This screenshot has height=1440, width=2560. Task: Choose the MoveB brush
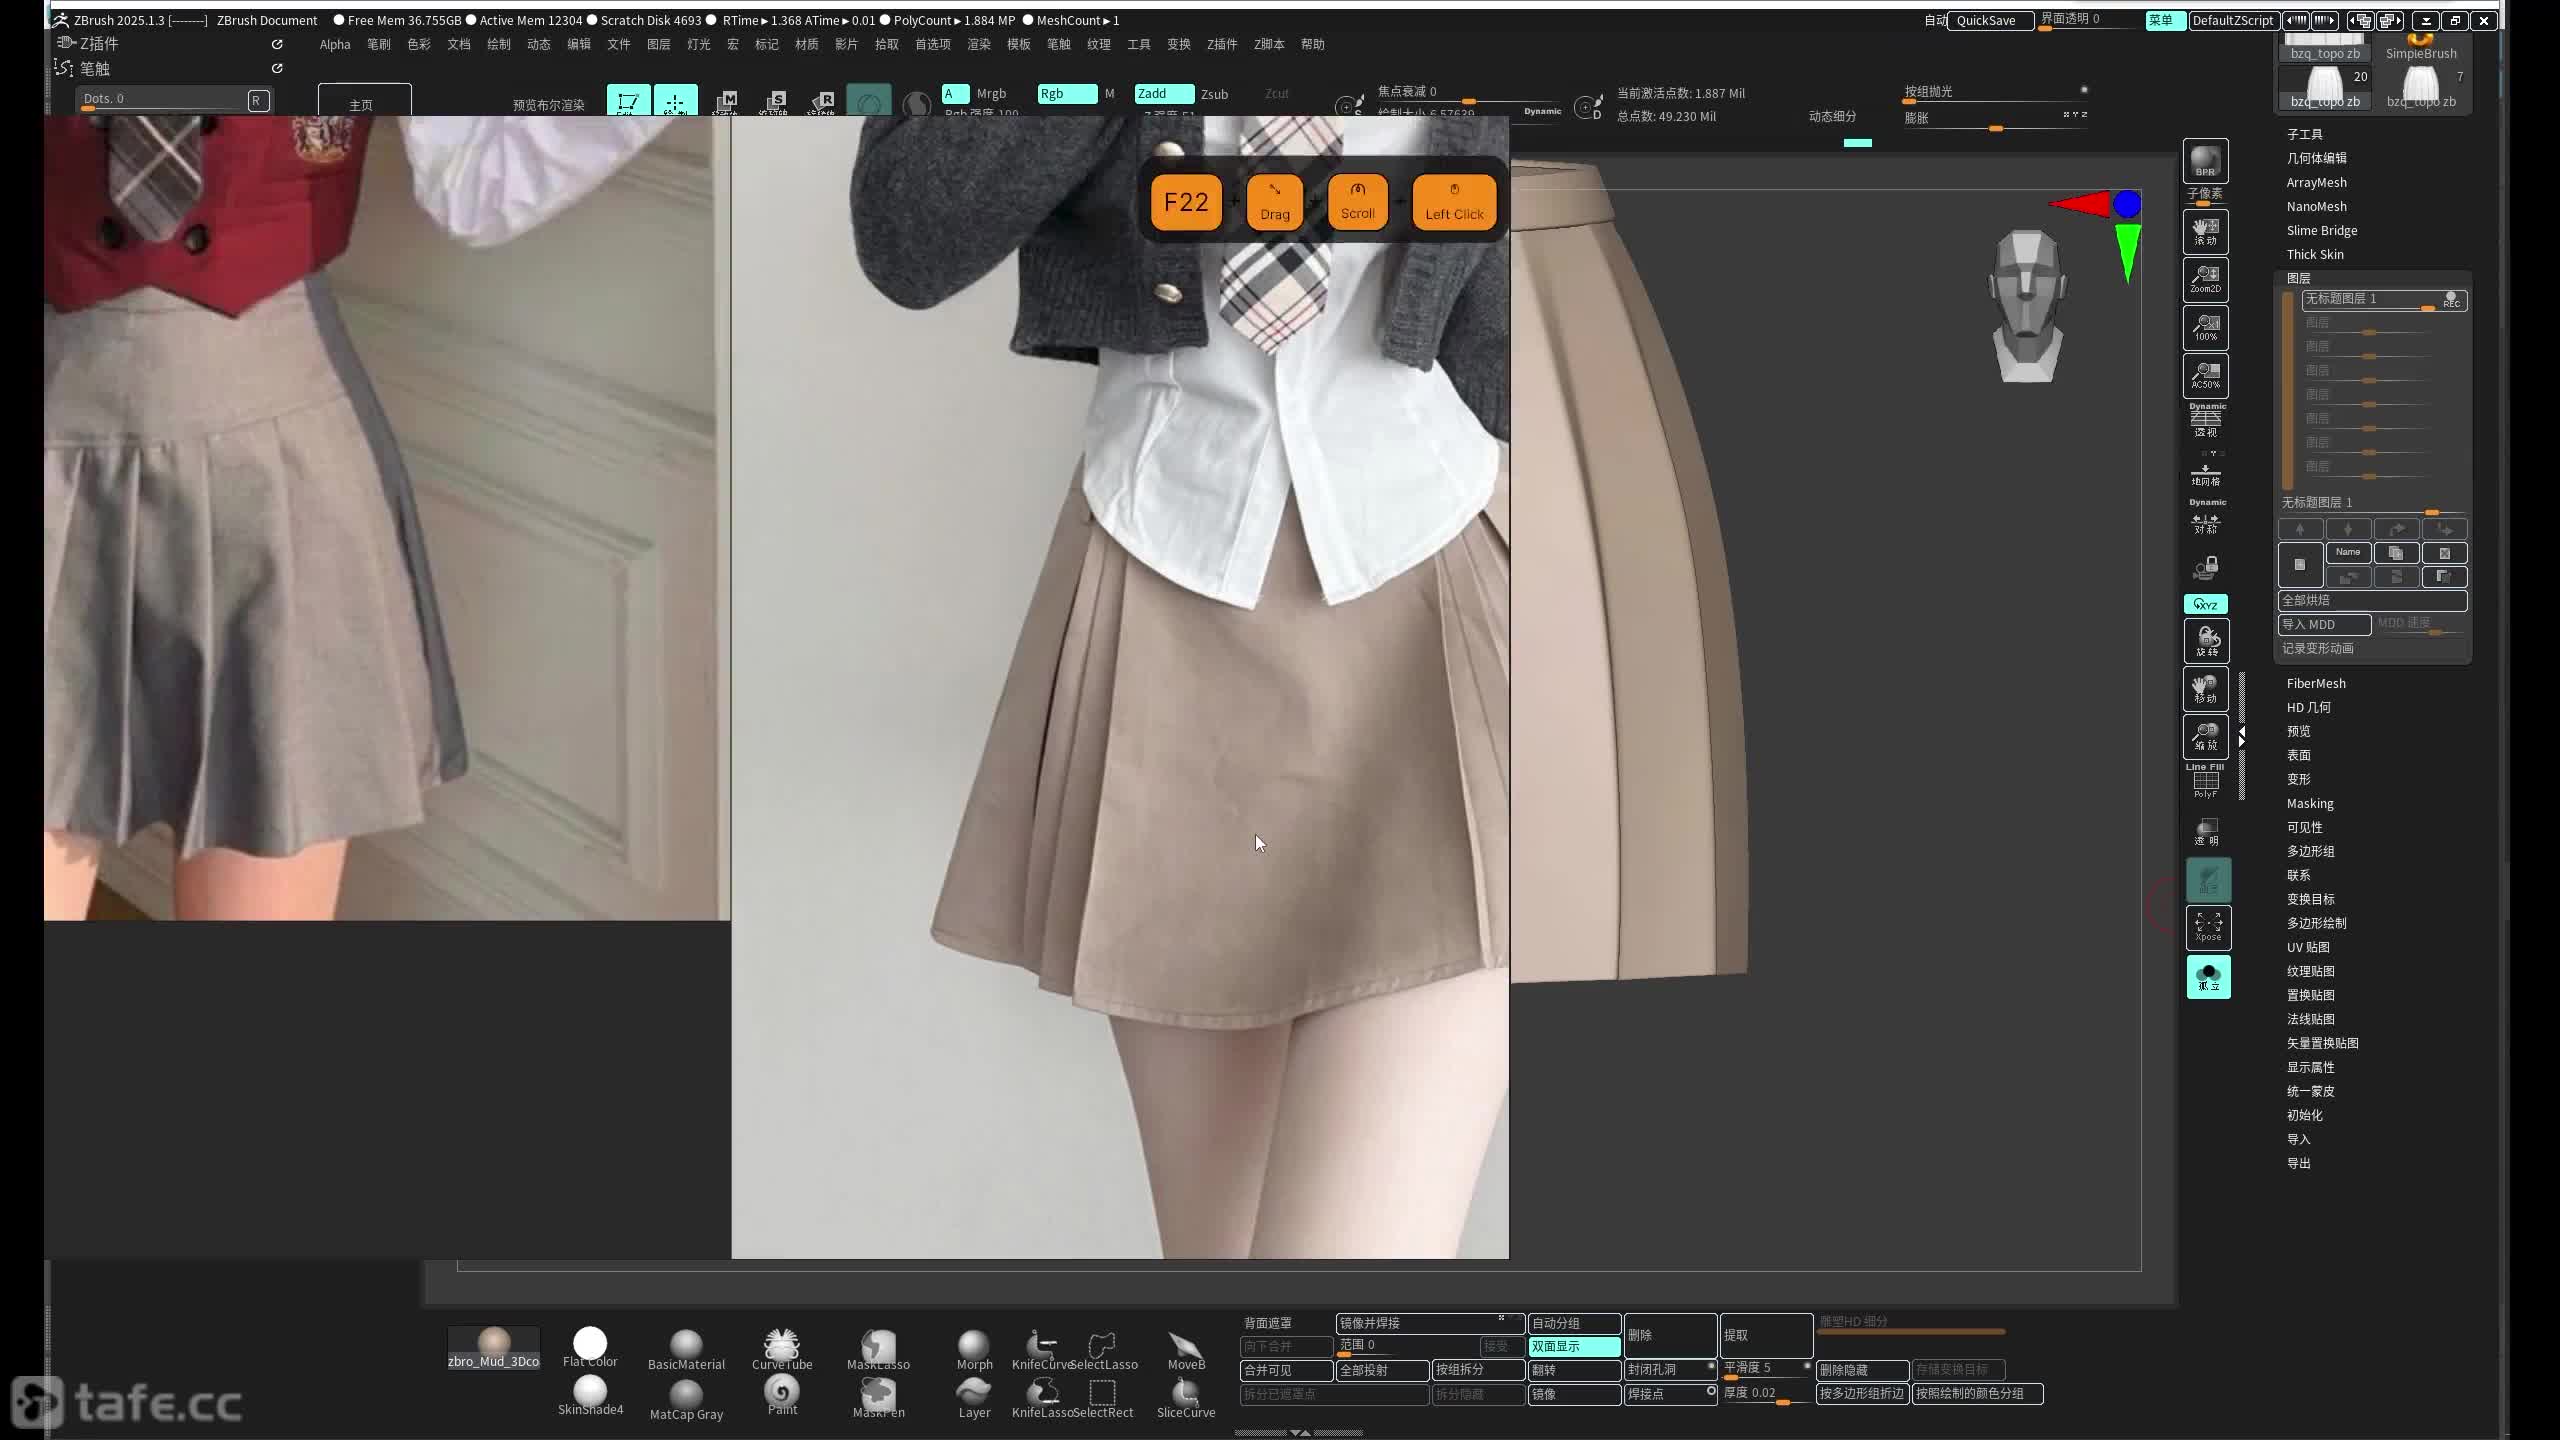point(1186,1349)
